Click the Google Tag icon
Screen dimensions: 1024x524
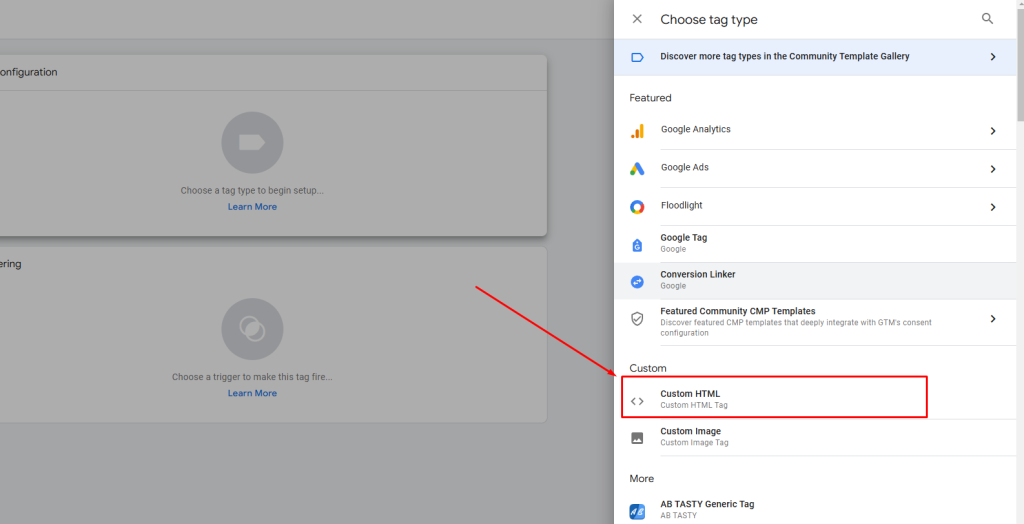(x=637, y=245)
